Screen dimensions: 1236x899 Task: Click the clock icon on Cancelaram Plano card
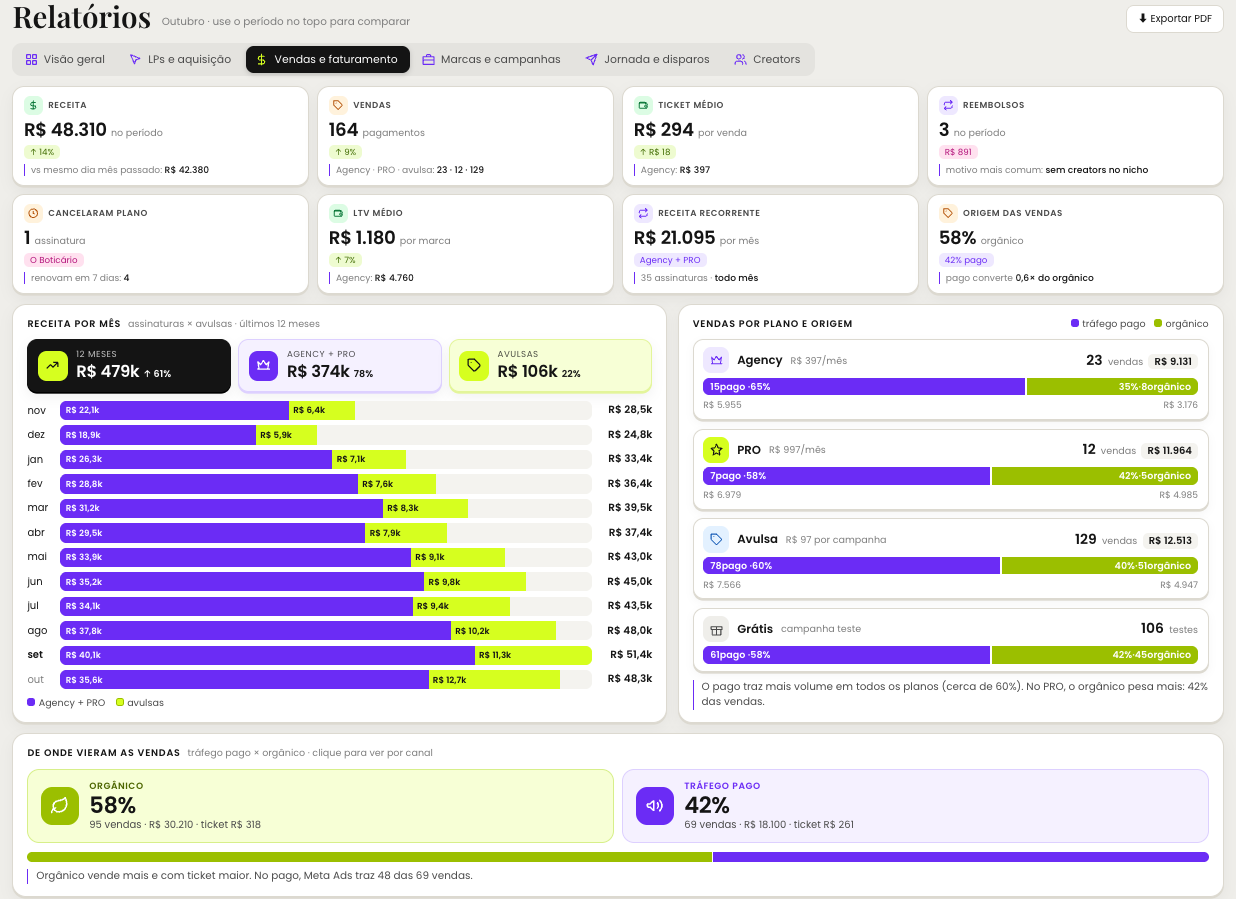click(x=33, y=213)
